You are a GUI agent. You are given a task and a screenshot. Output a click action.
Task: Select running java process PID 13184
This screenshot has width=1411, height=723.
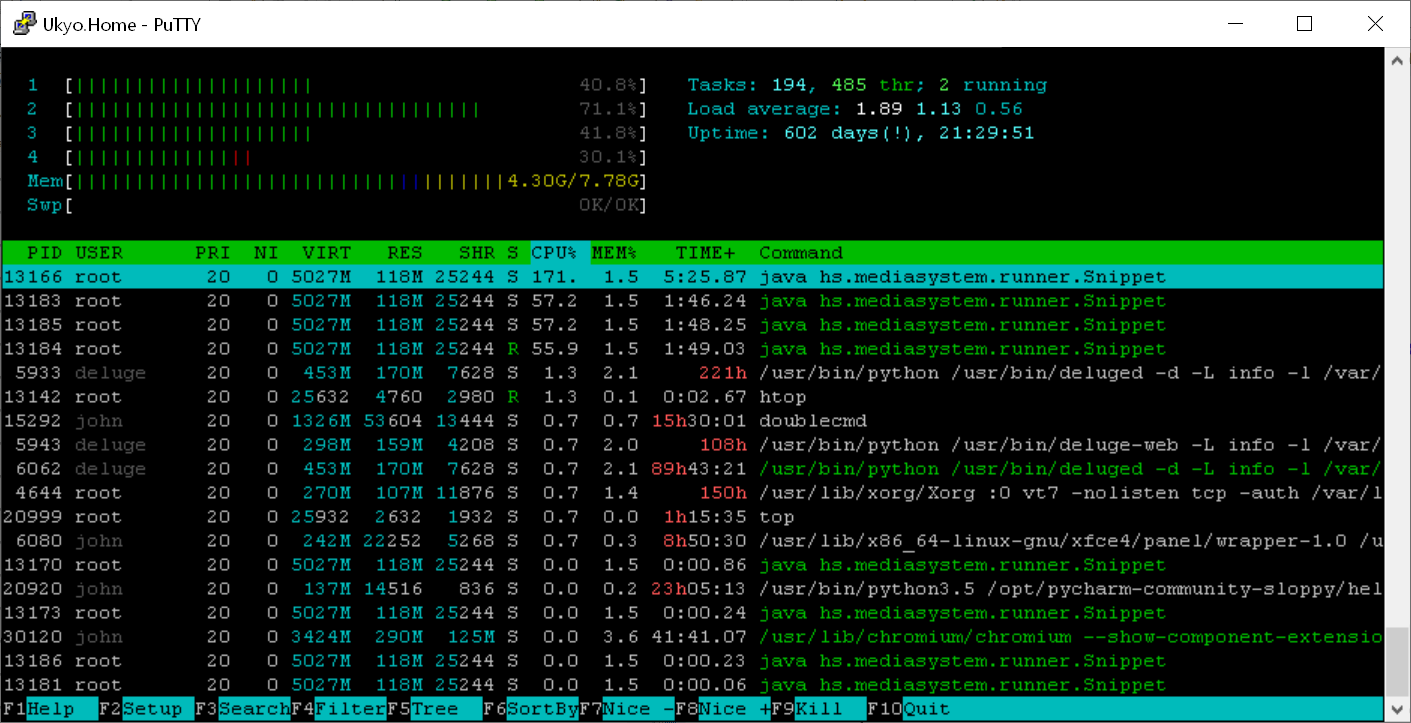tap(693, 349)
